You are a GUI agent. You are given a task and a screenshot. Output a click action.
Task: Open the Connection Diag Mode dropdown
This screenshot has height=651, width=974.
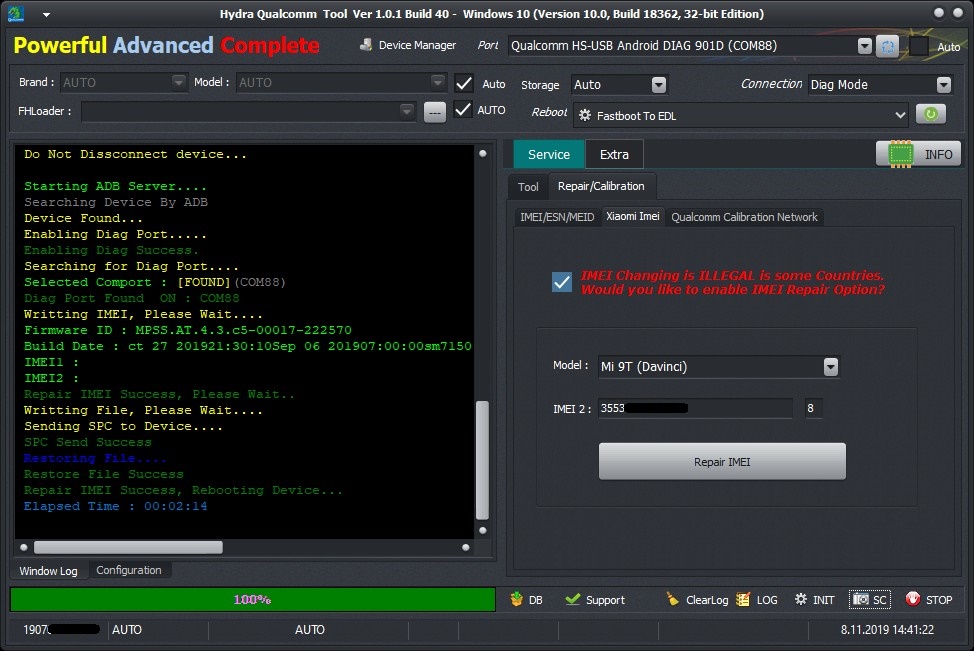pos(944,84)
